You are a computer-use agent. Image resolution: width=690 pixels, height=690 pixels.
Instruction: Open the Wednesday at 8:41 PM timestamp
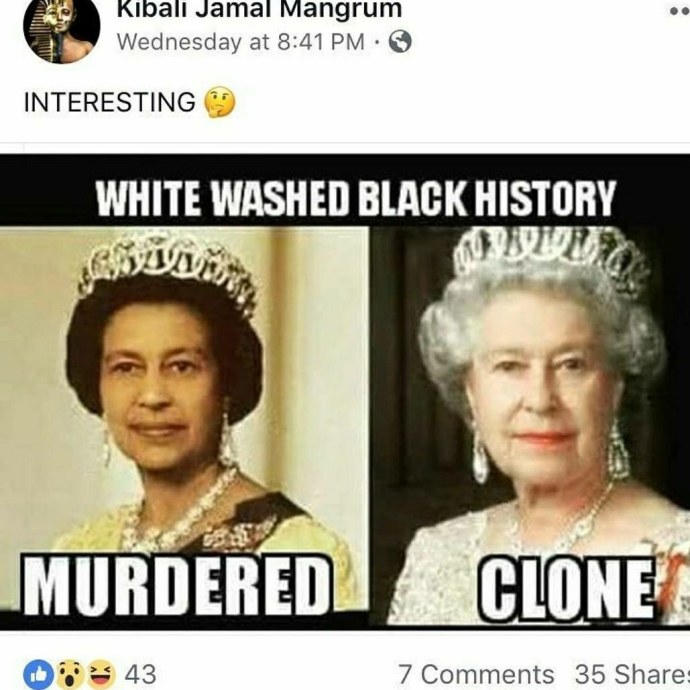point(241,42)
